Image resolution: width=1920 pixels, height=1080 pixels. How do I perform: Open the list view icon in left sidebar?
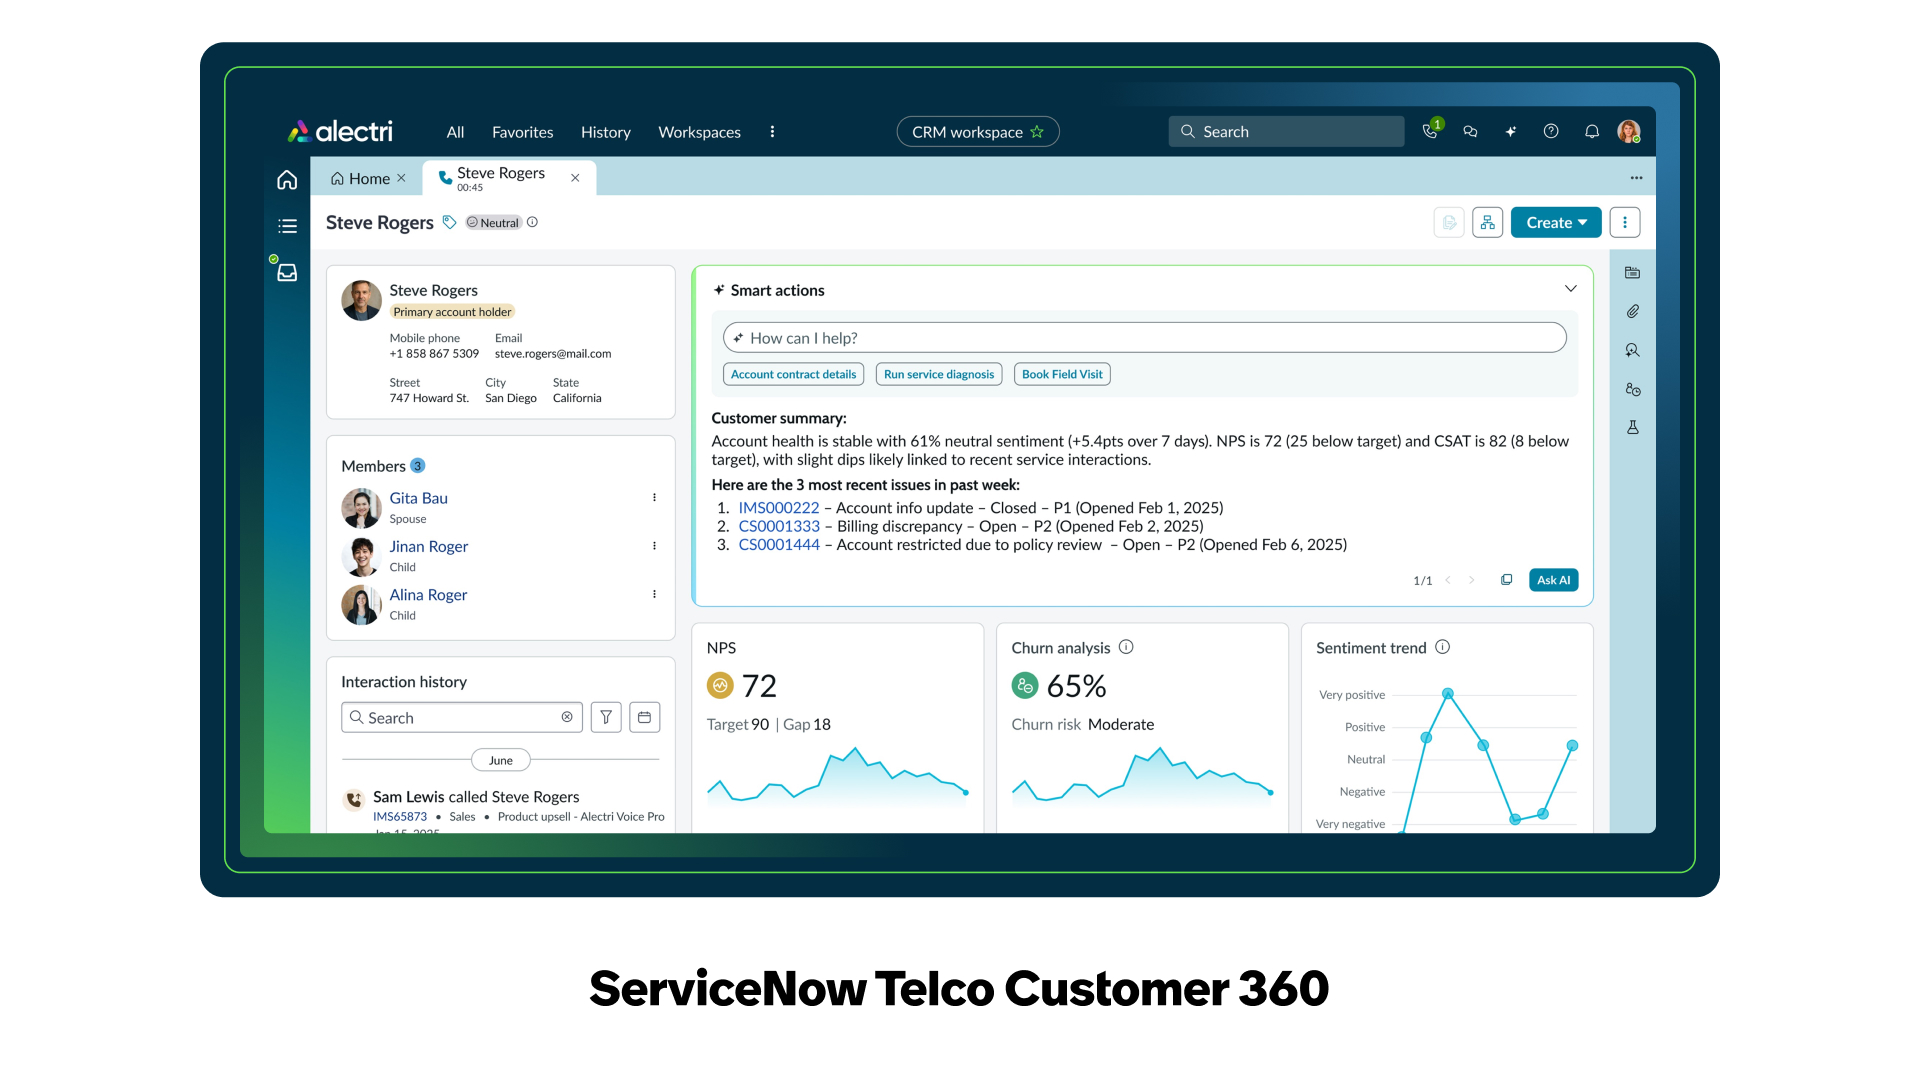(x=287, y=226)
